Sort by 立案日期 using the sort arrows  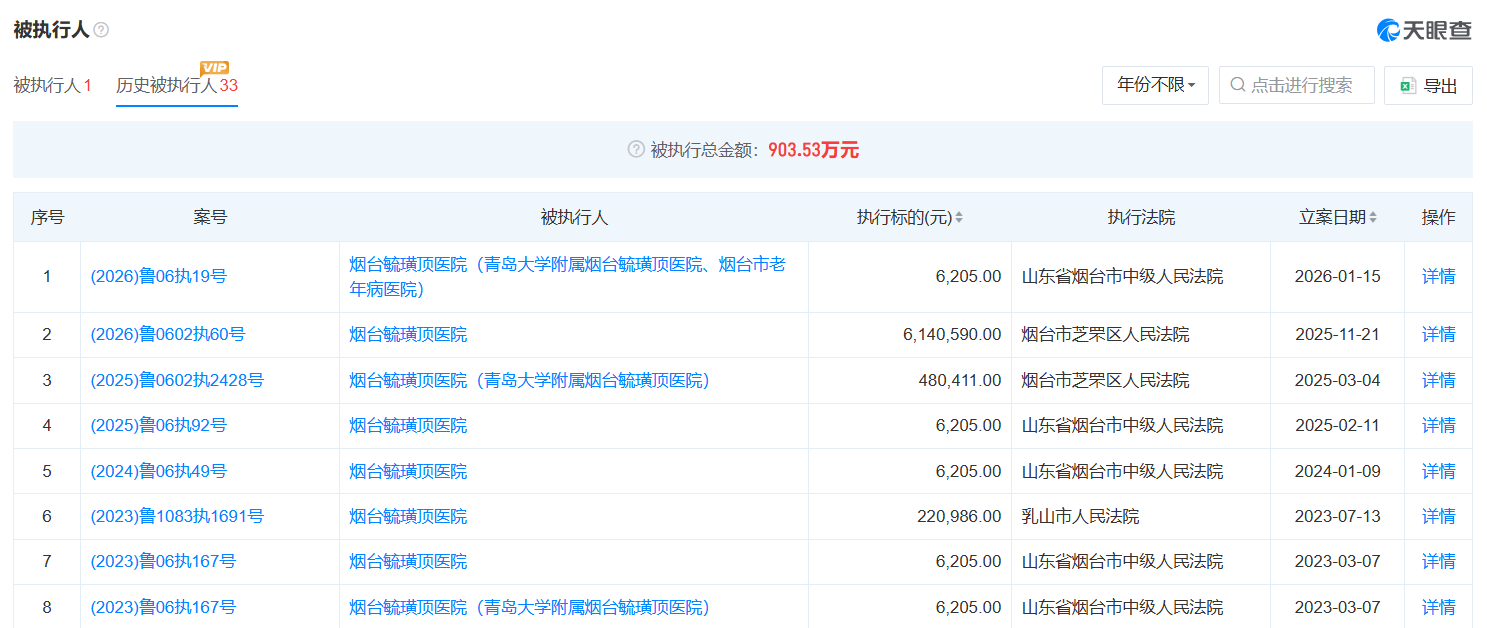pos(1373,218)
